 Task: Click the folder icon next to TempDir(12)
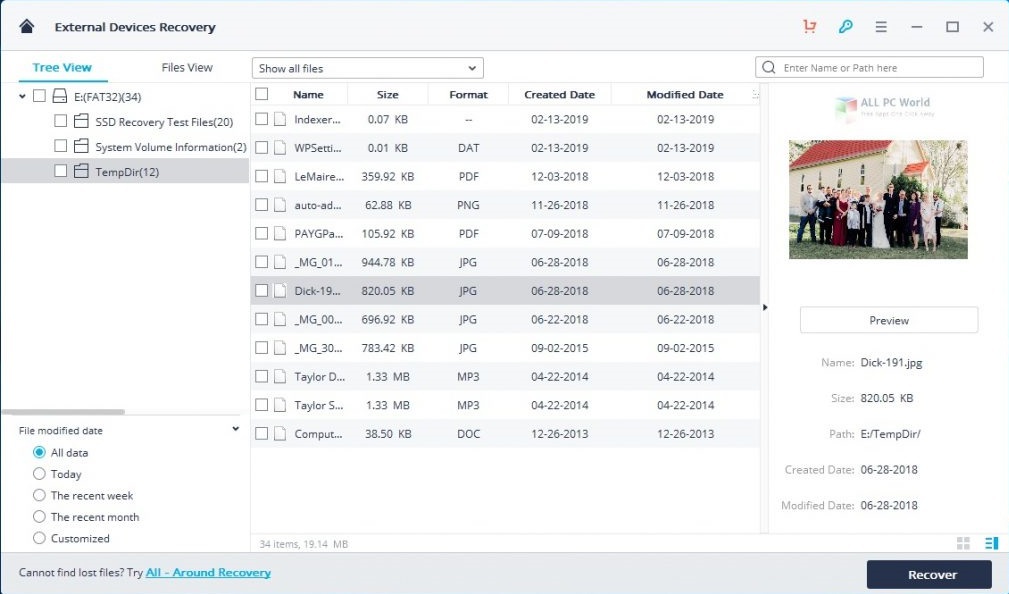(82, 170)
